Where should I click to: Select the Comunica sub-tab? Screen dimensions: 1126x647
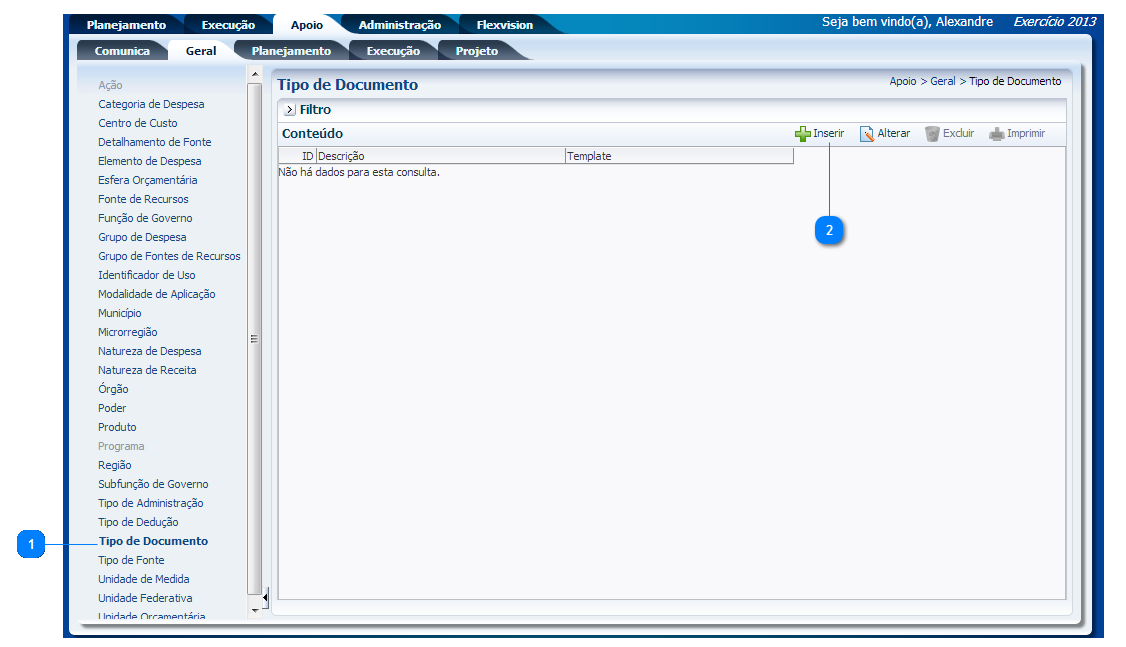pyautogui.click(x=122, y=51)
